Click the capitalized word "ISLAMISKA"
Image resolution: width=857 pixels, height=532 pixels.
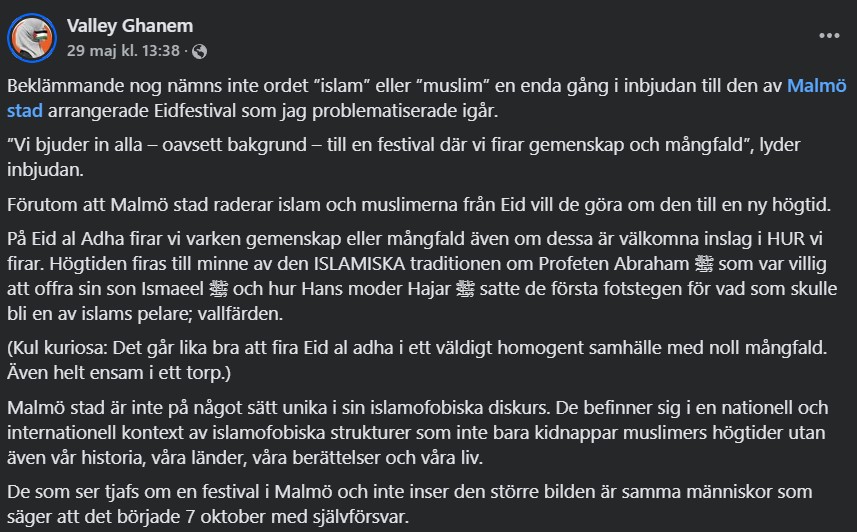coord(359,264)
